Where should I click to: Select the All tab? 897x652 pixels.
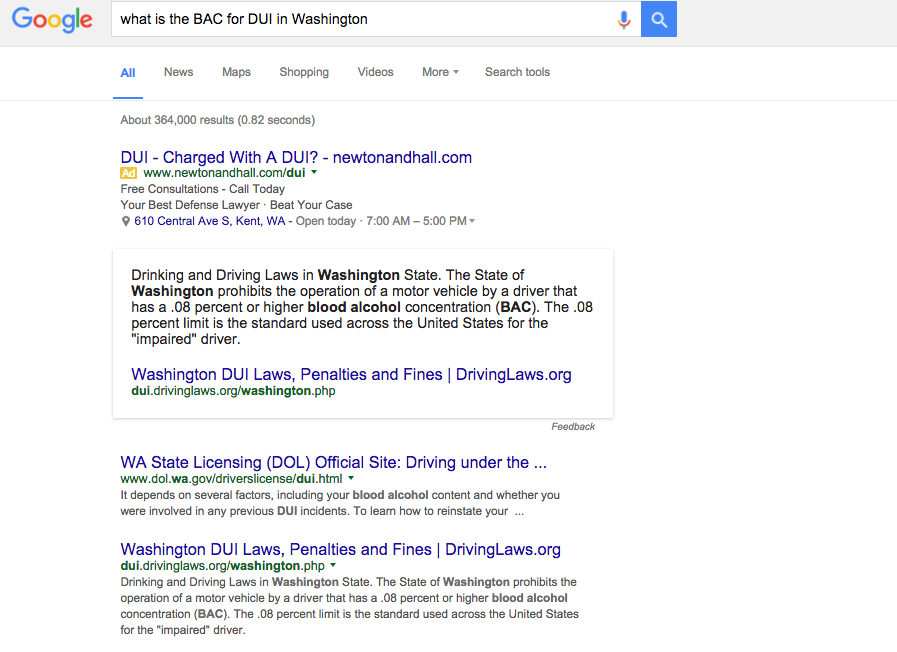tap(128, 73)
